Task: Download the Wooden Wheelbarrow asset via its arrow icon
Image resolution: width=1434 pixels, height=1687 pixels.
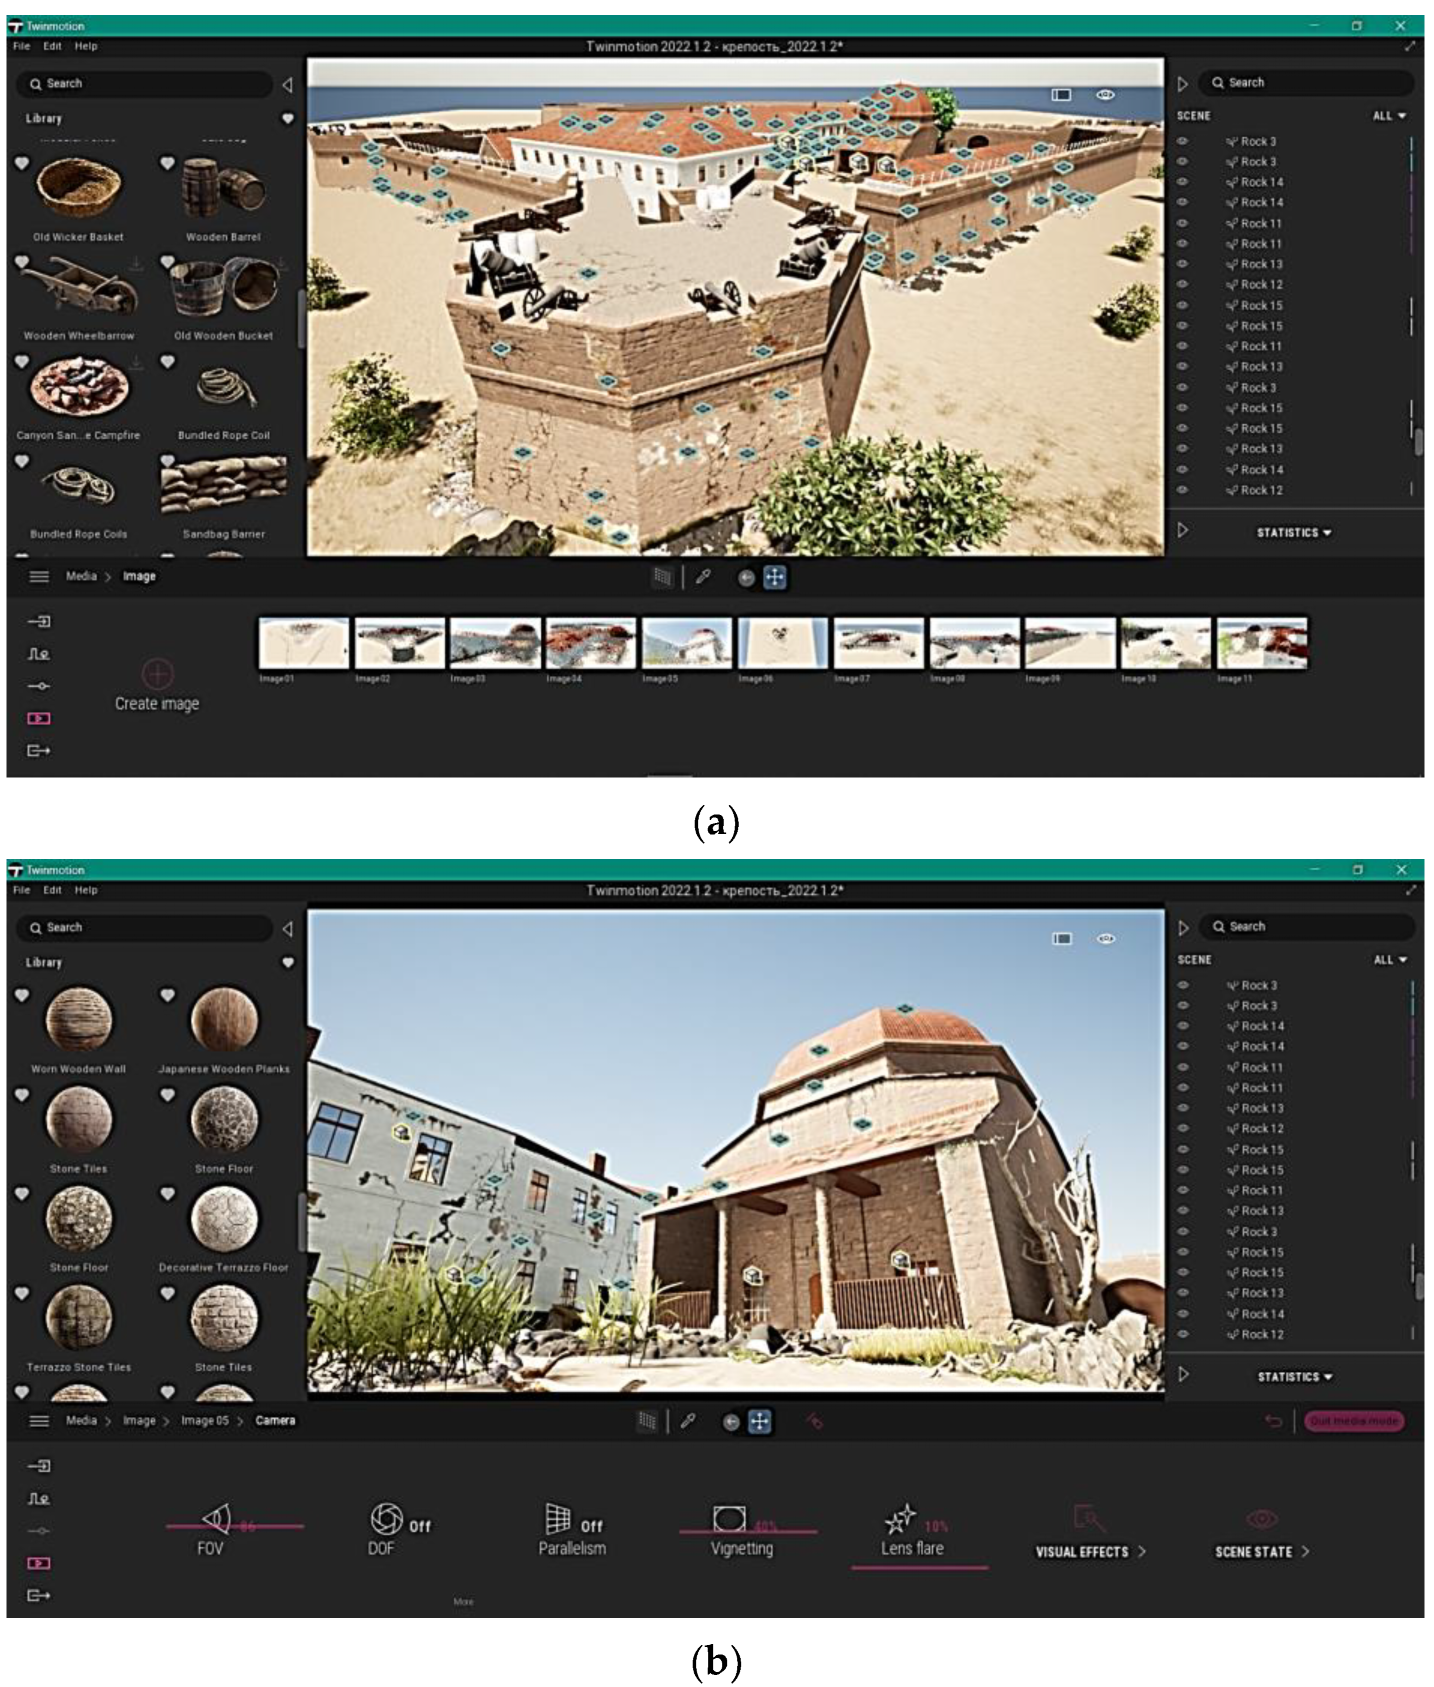Action: tap(136, 264)
